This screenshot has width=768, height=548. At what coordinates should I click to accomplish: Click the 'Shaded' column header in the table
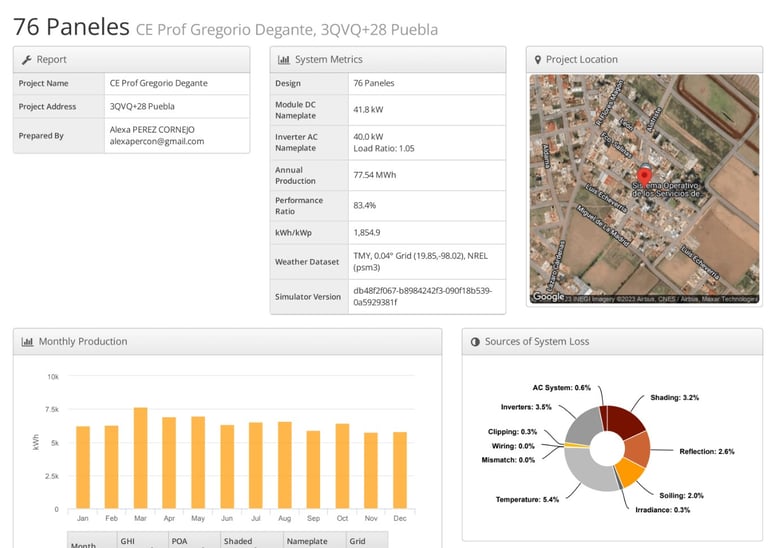(238, 541)
